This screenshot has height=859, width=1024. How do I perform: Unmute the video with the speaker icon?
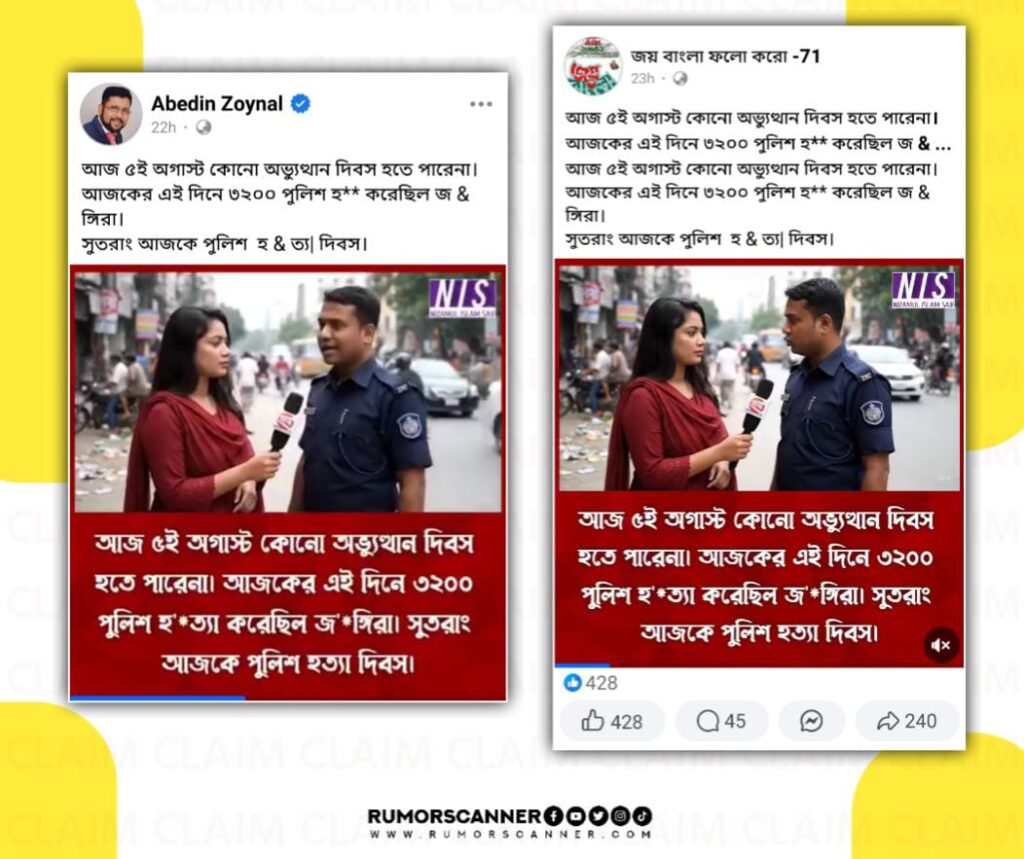[941, 645]
